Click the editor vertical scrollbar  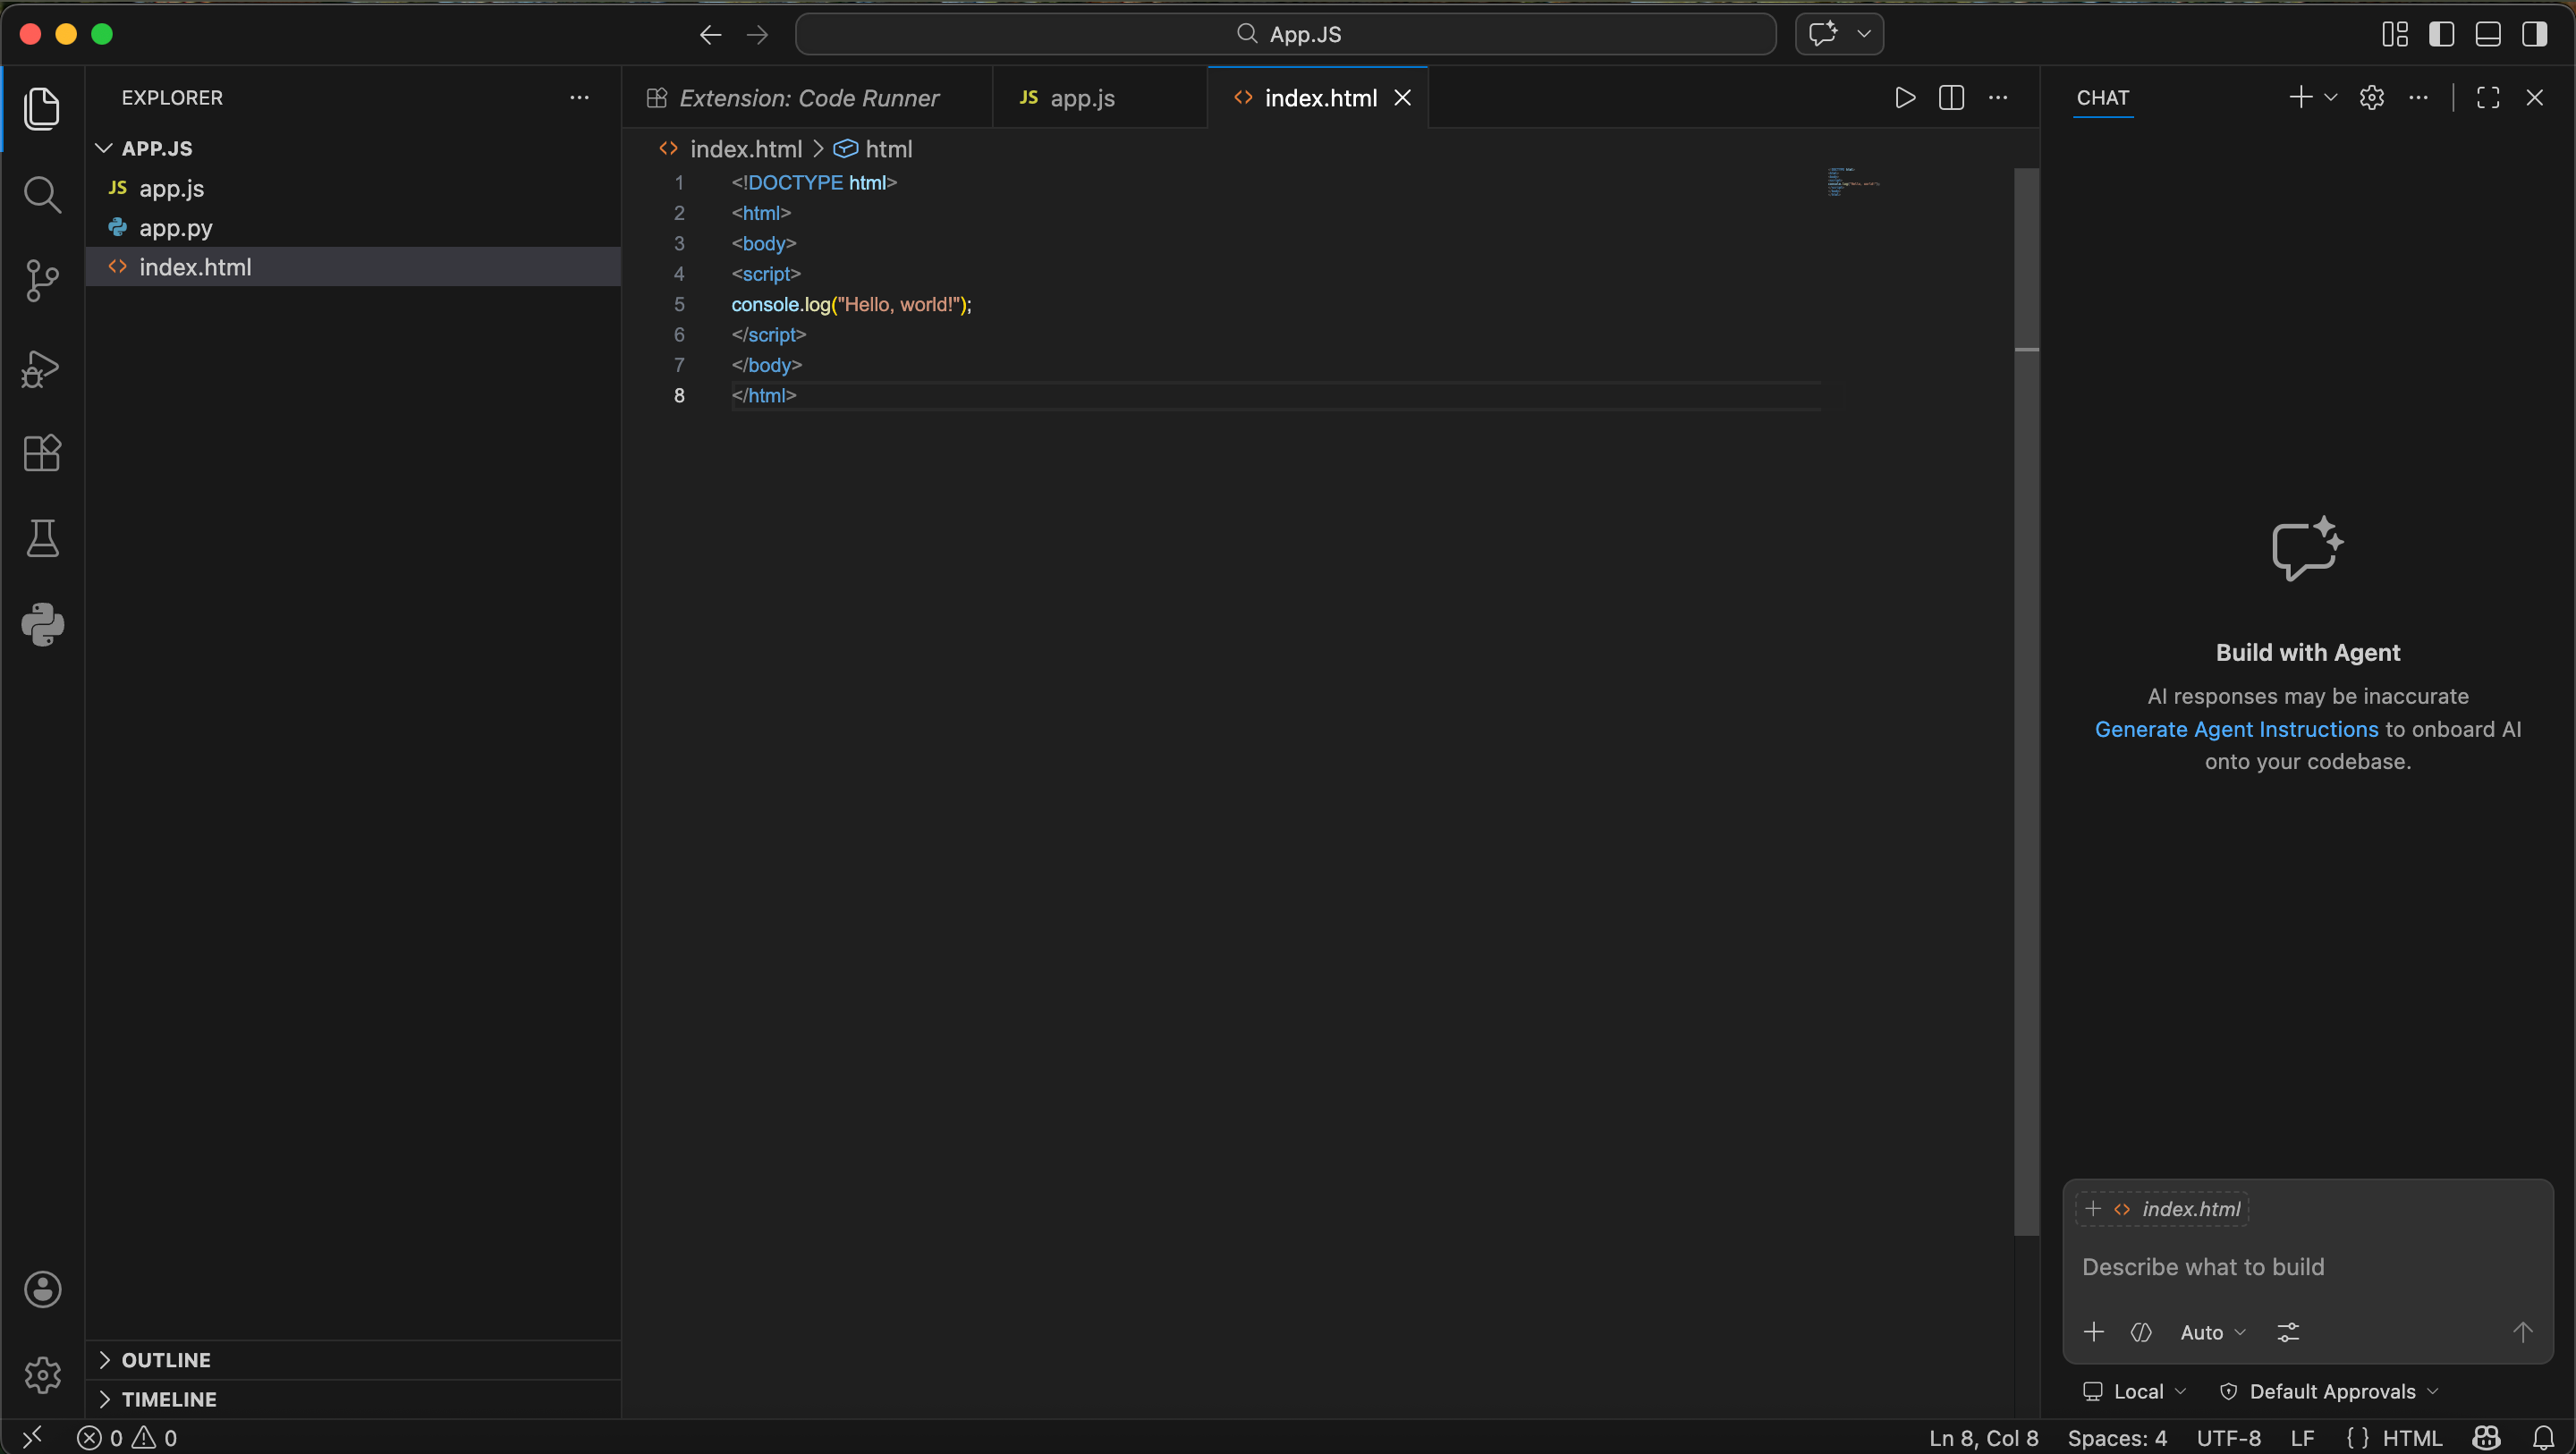pos(2026,700)
